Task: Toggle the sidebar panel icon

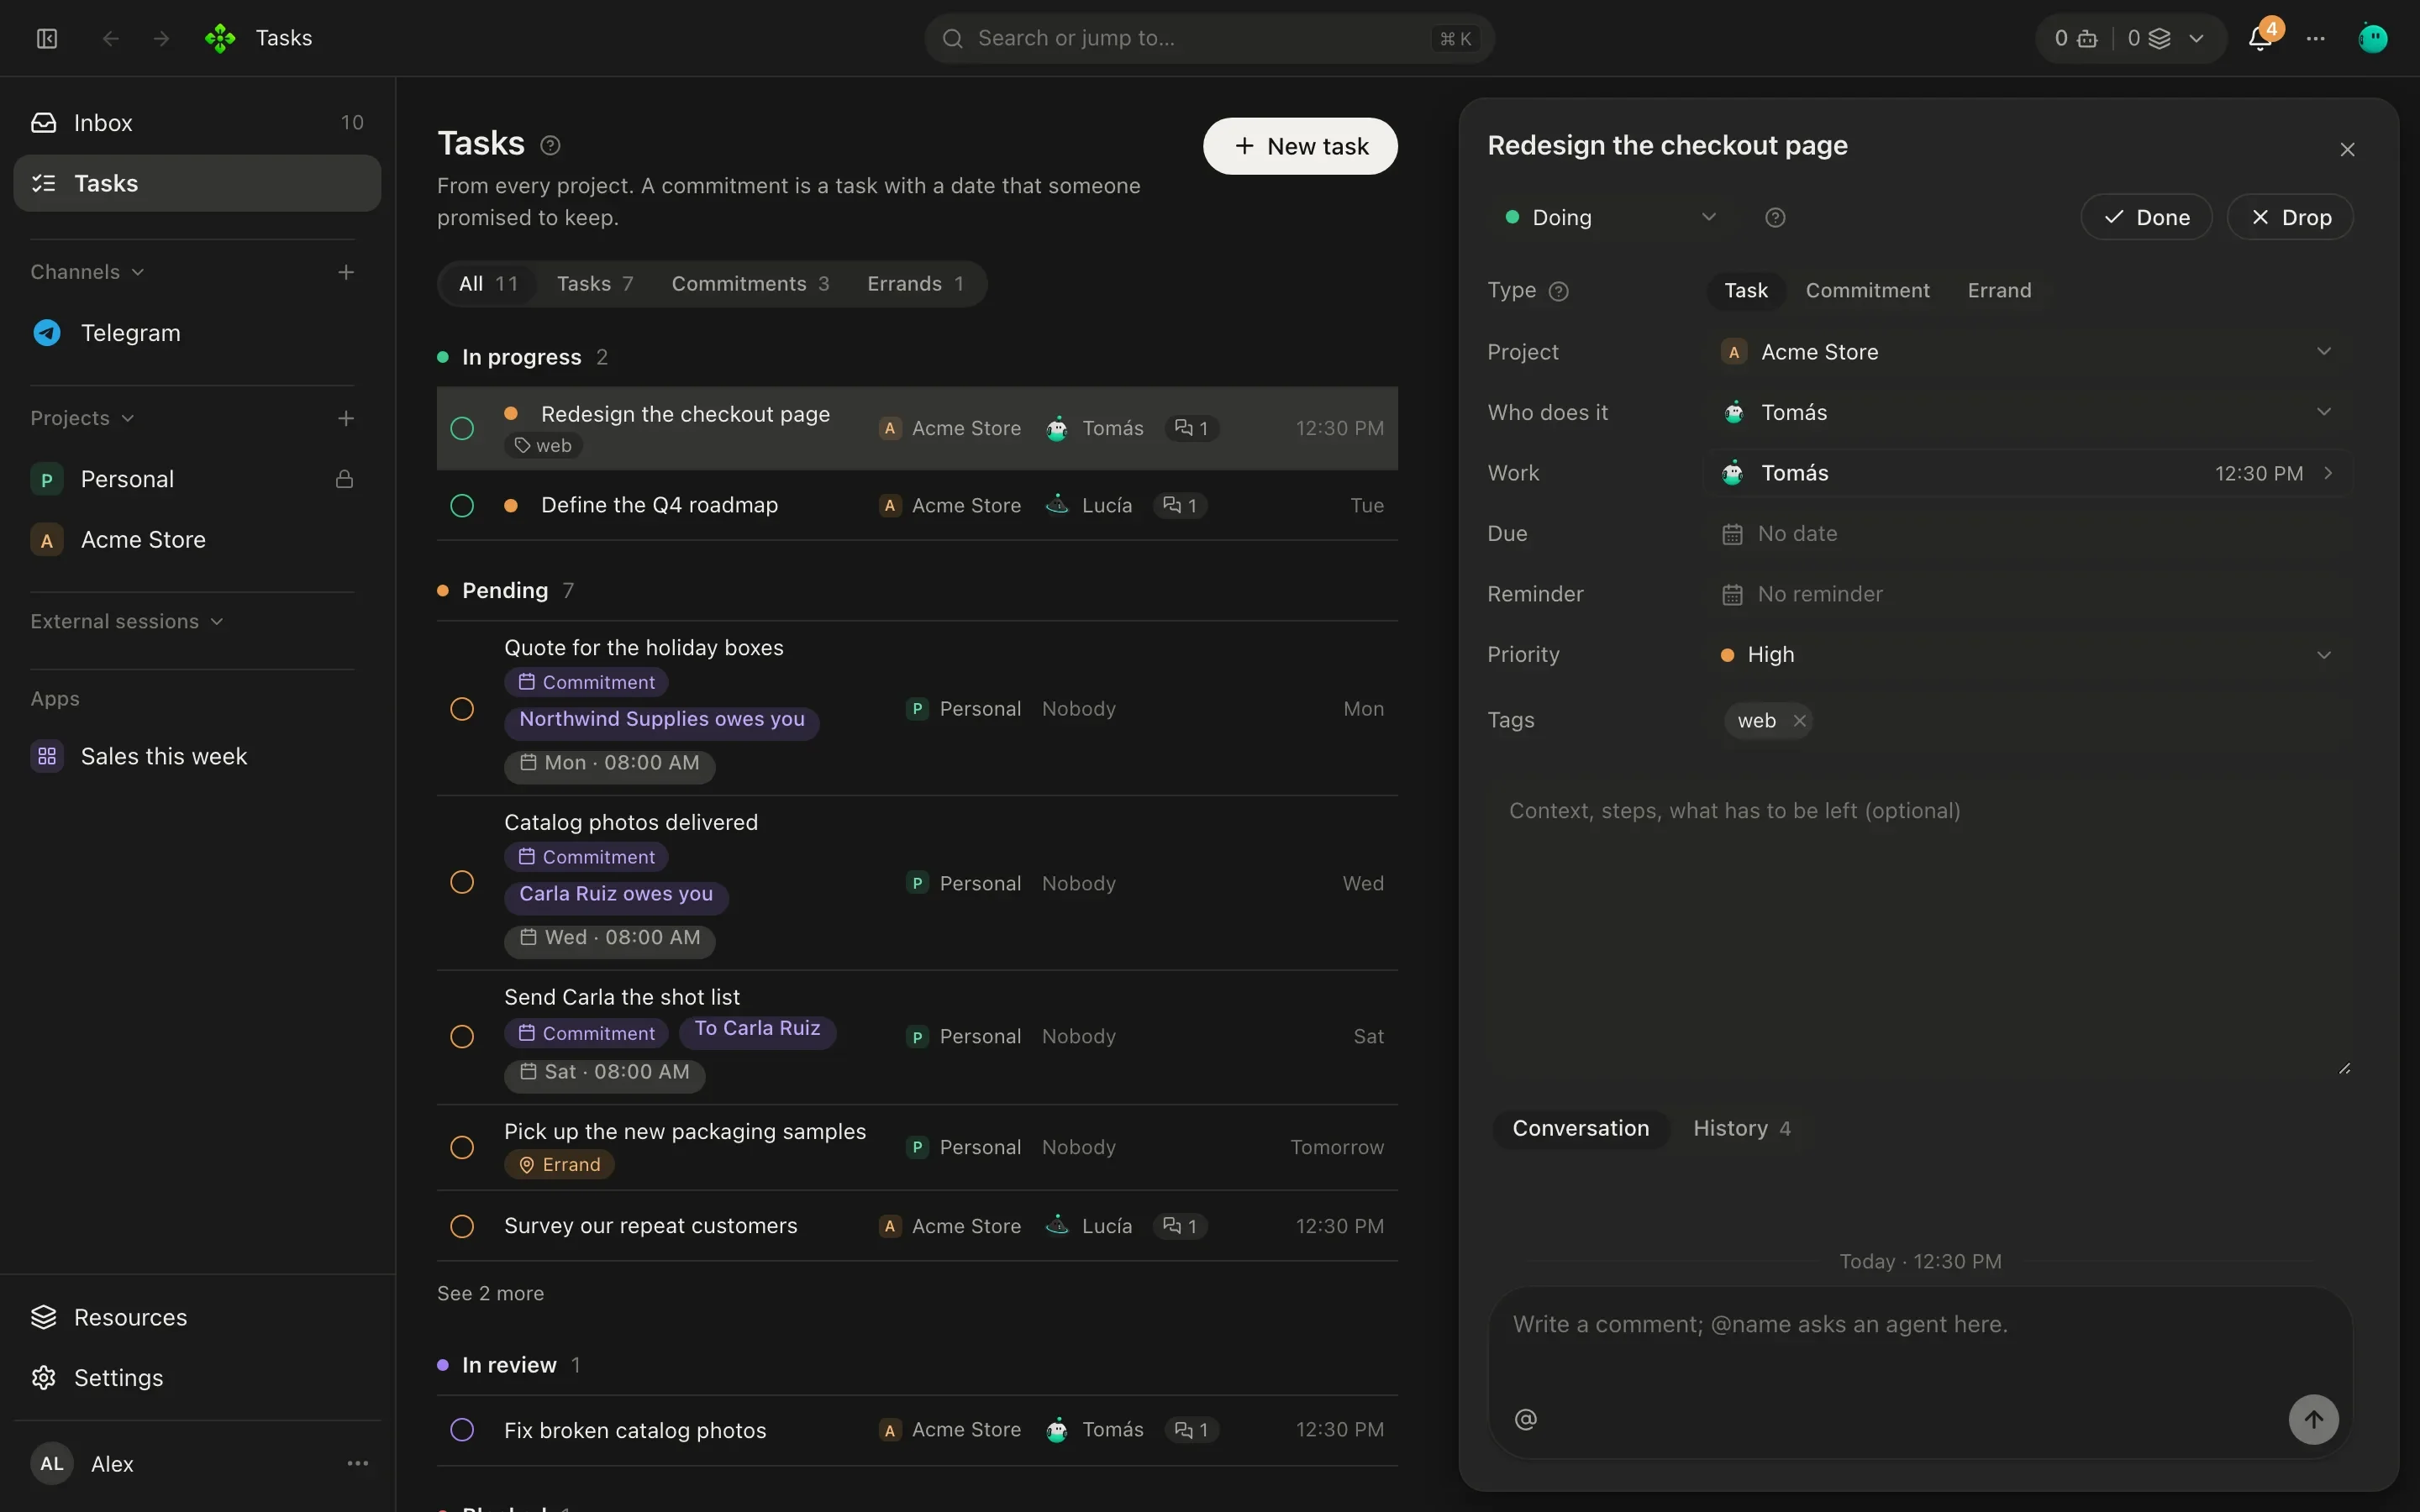Action: (x=47, y=38)
